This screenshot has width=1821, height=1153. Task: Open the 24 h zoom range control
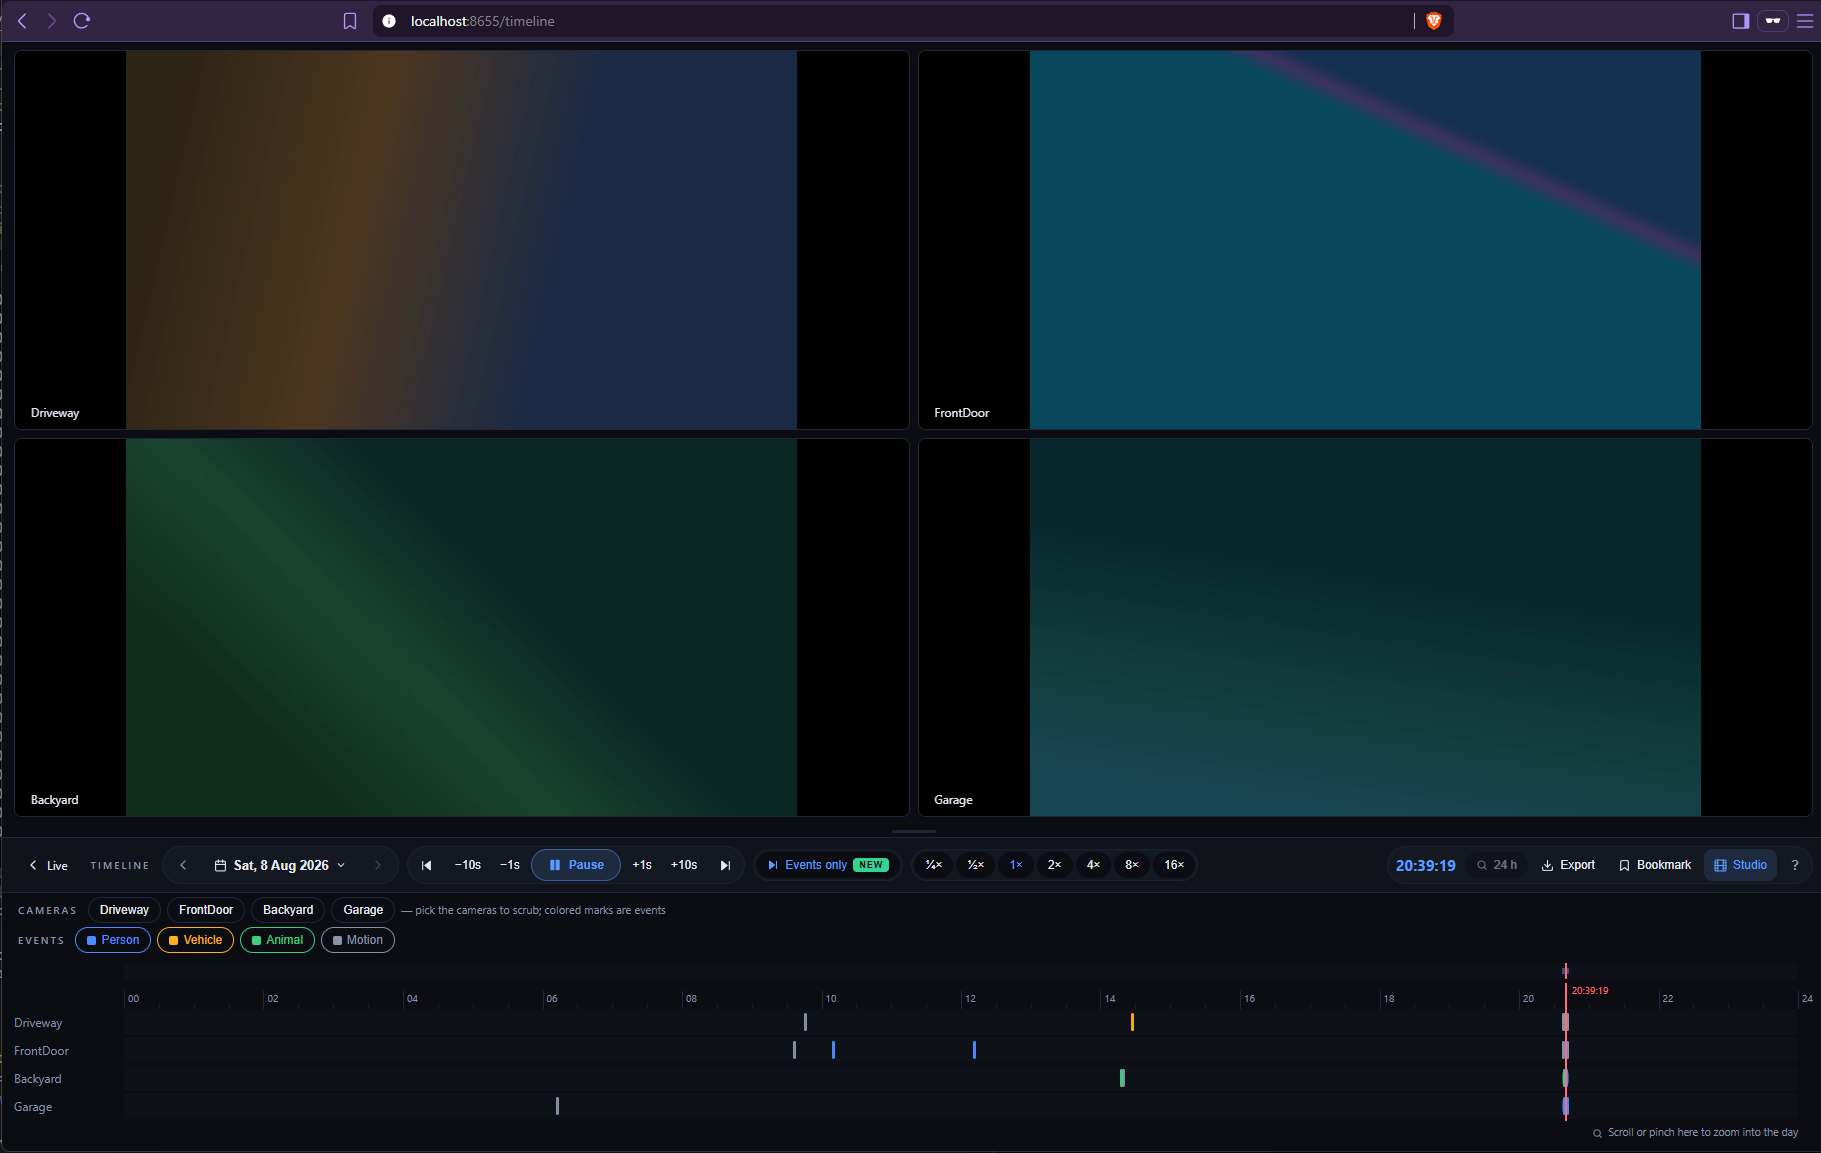click(1497, 865)
